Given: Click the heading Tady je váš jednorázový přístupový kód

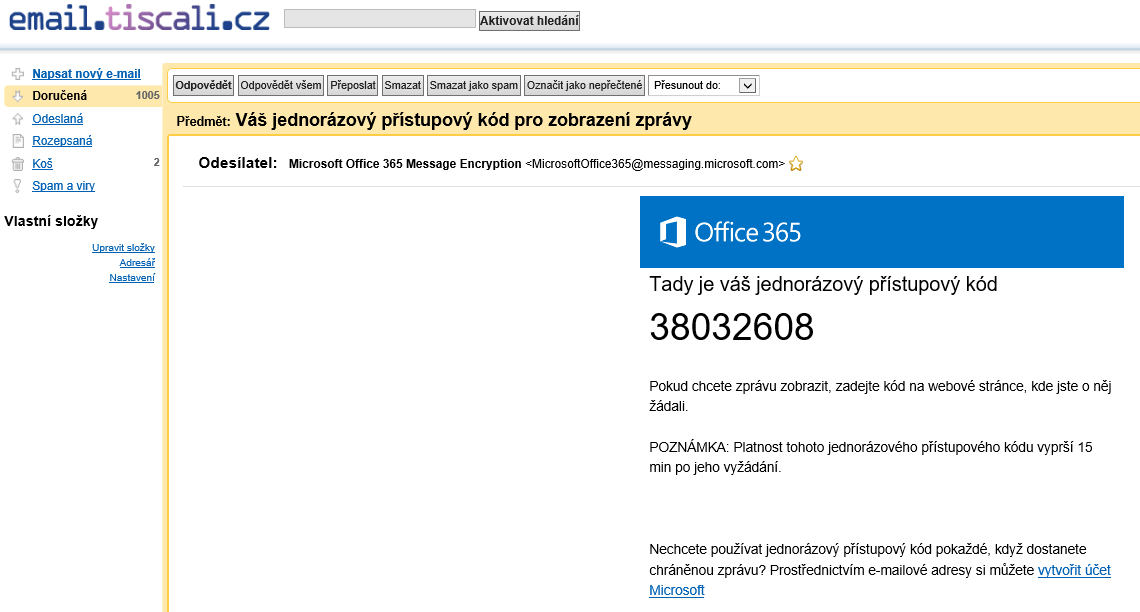Looking at the screenshot, I should (823, 284).
